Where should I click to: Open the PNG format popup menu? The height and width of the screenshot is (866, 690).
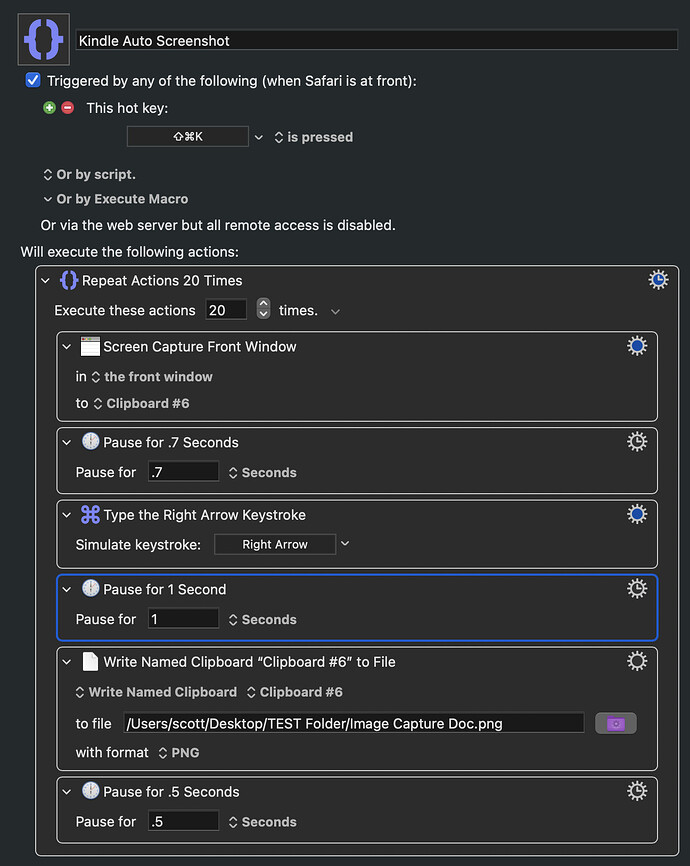(179, 752)
